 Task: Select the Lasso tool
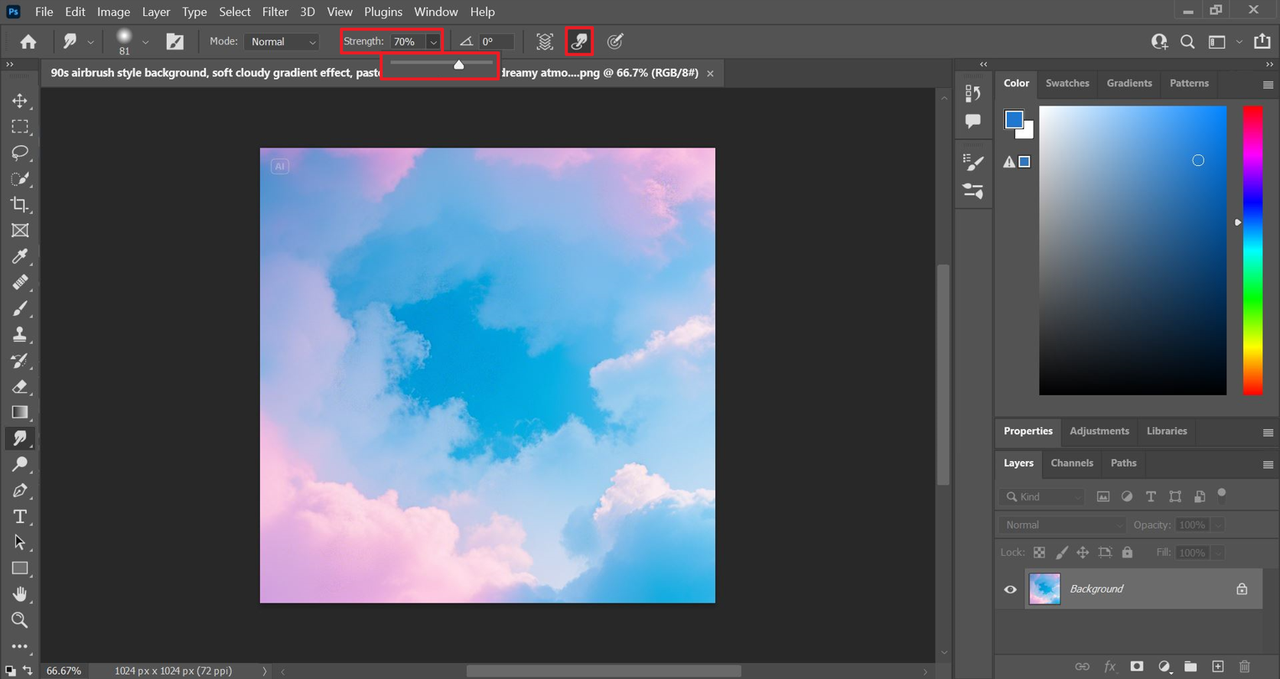19,153
